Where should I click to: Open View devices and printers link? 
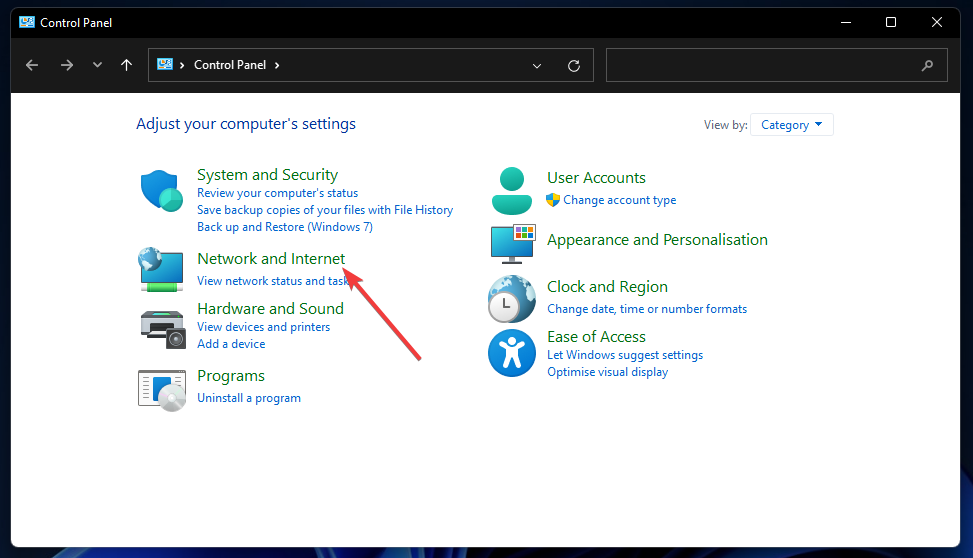263,327
